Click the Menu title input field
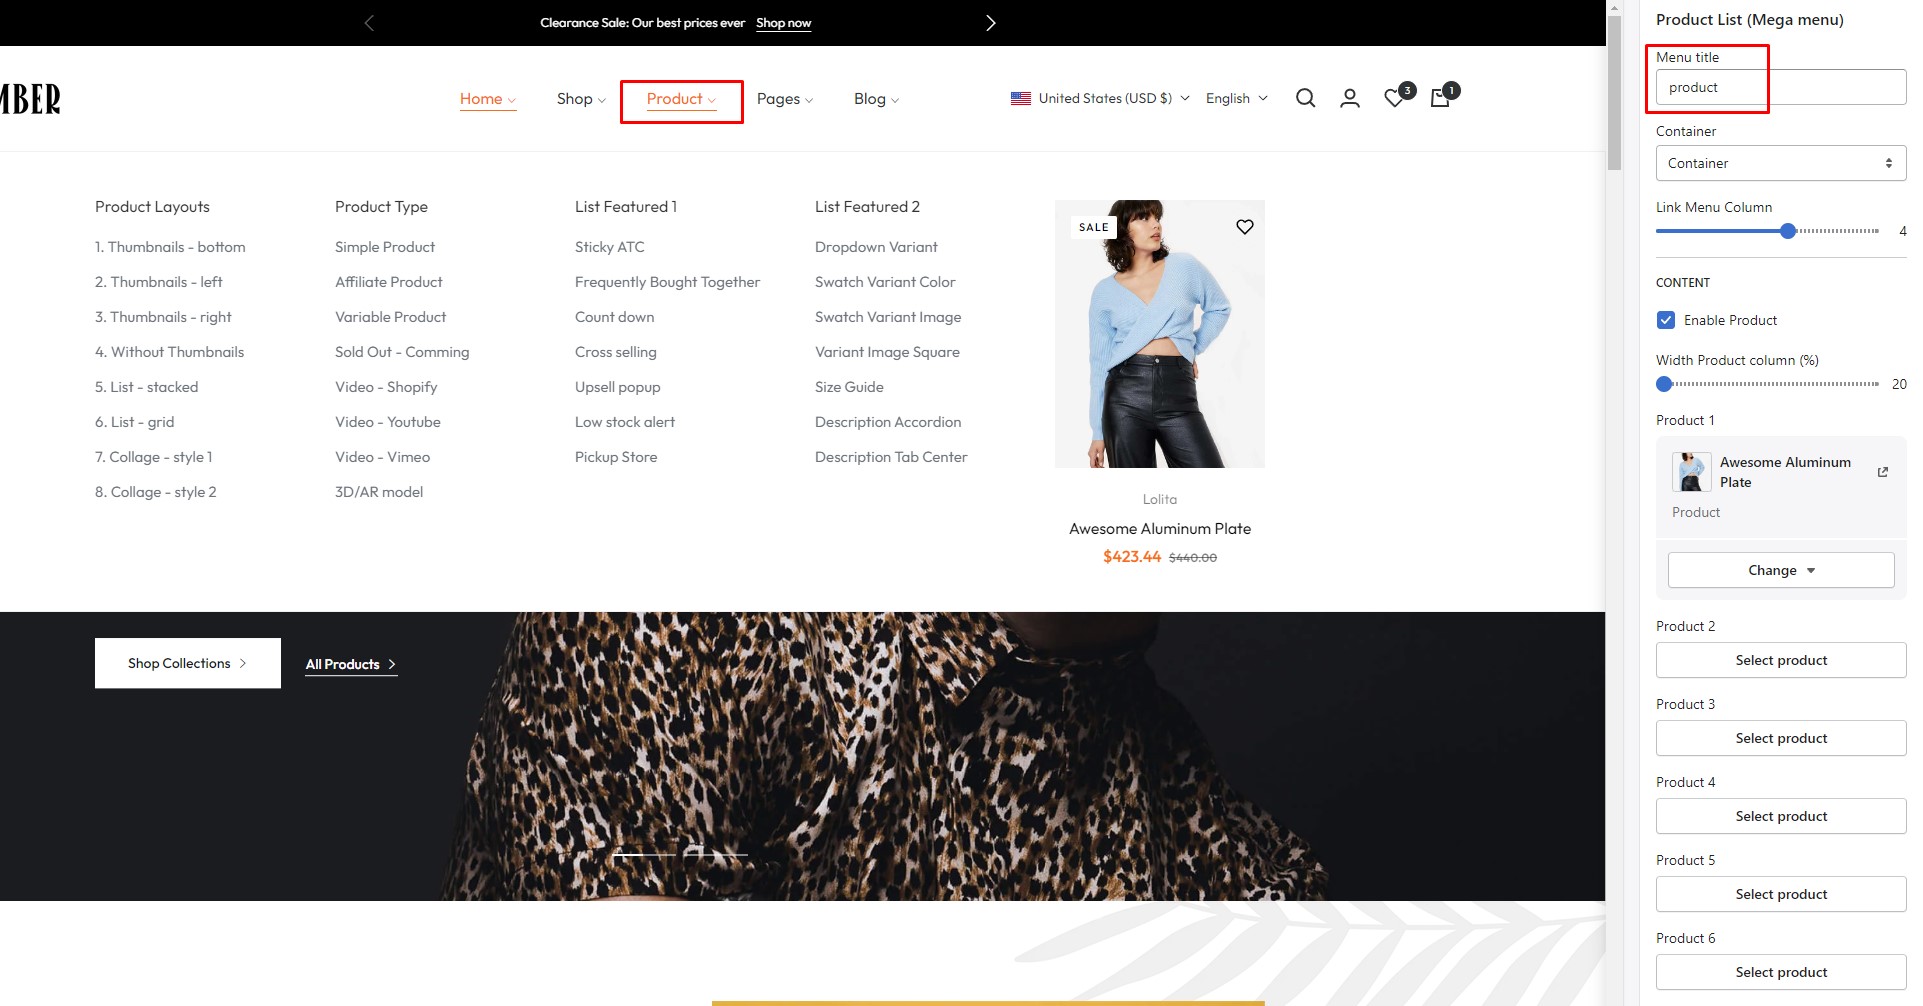 pos(1780,87)
